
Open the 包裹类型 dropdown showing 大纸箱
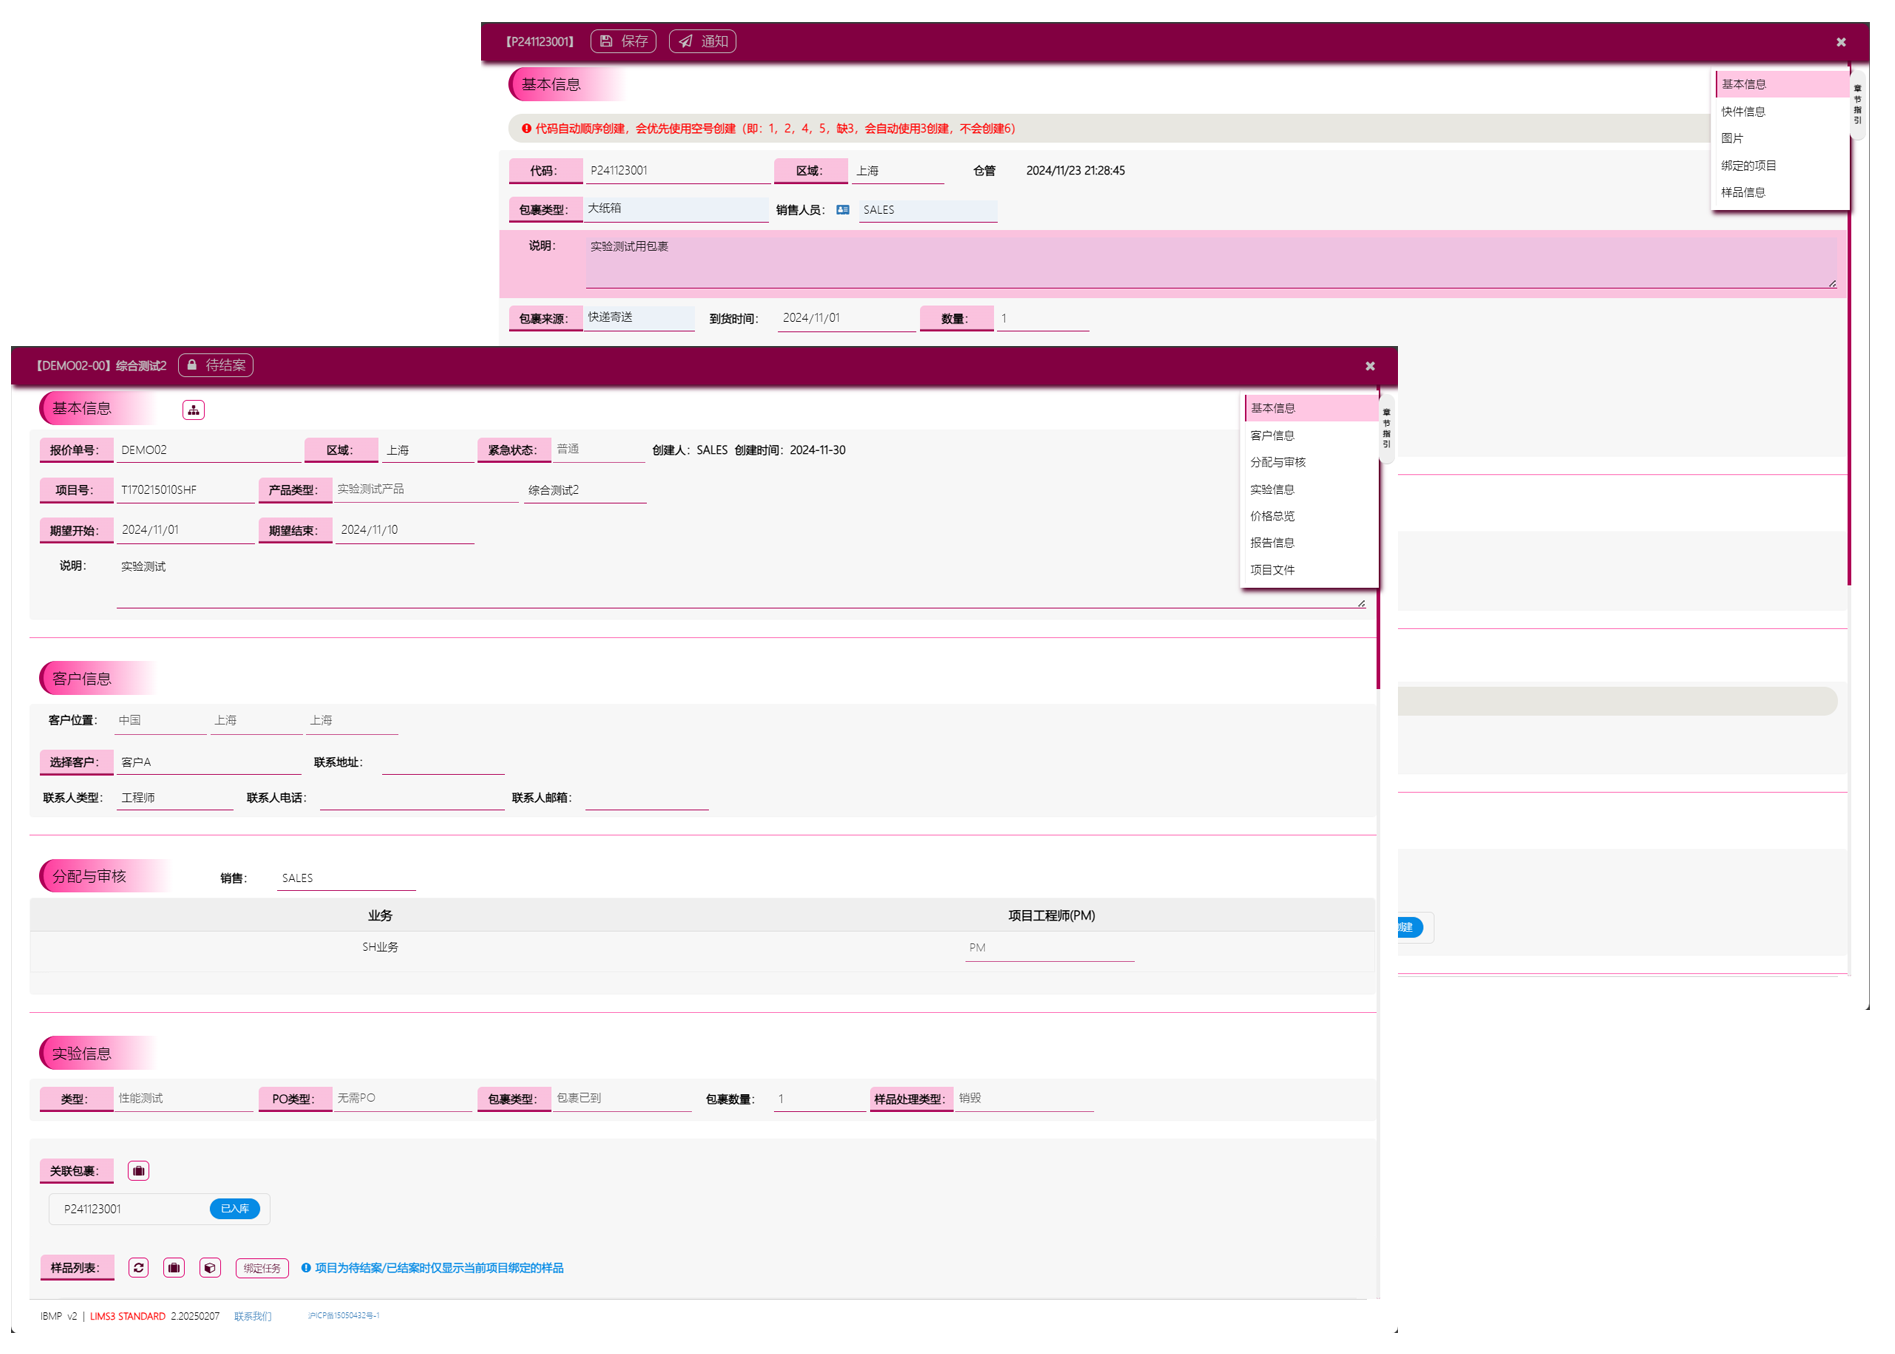676,209
